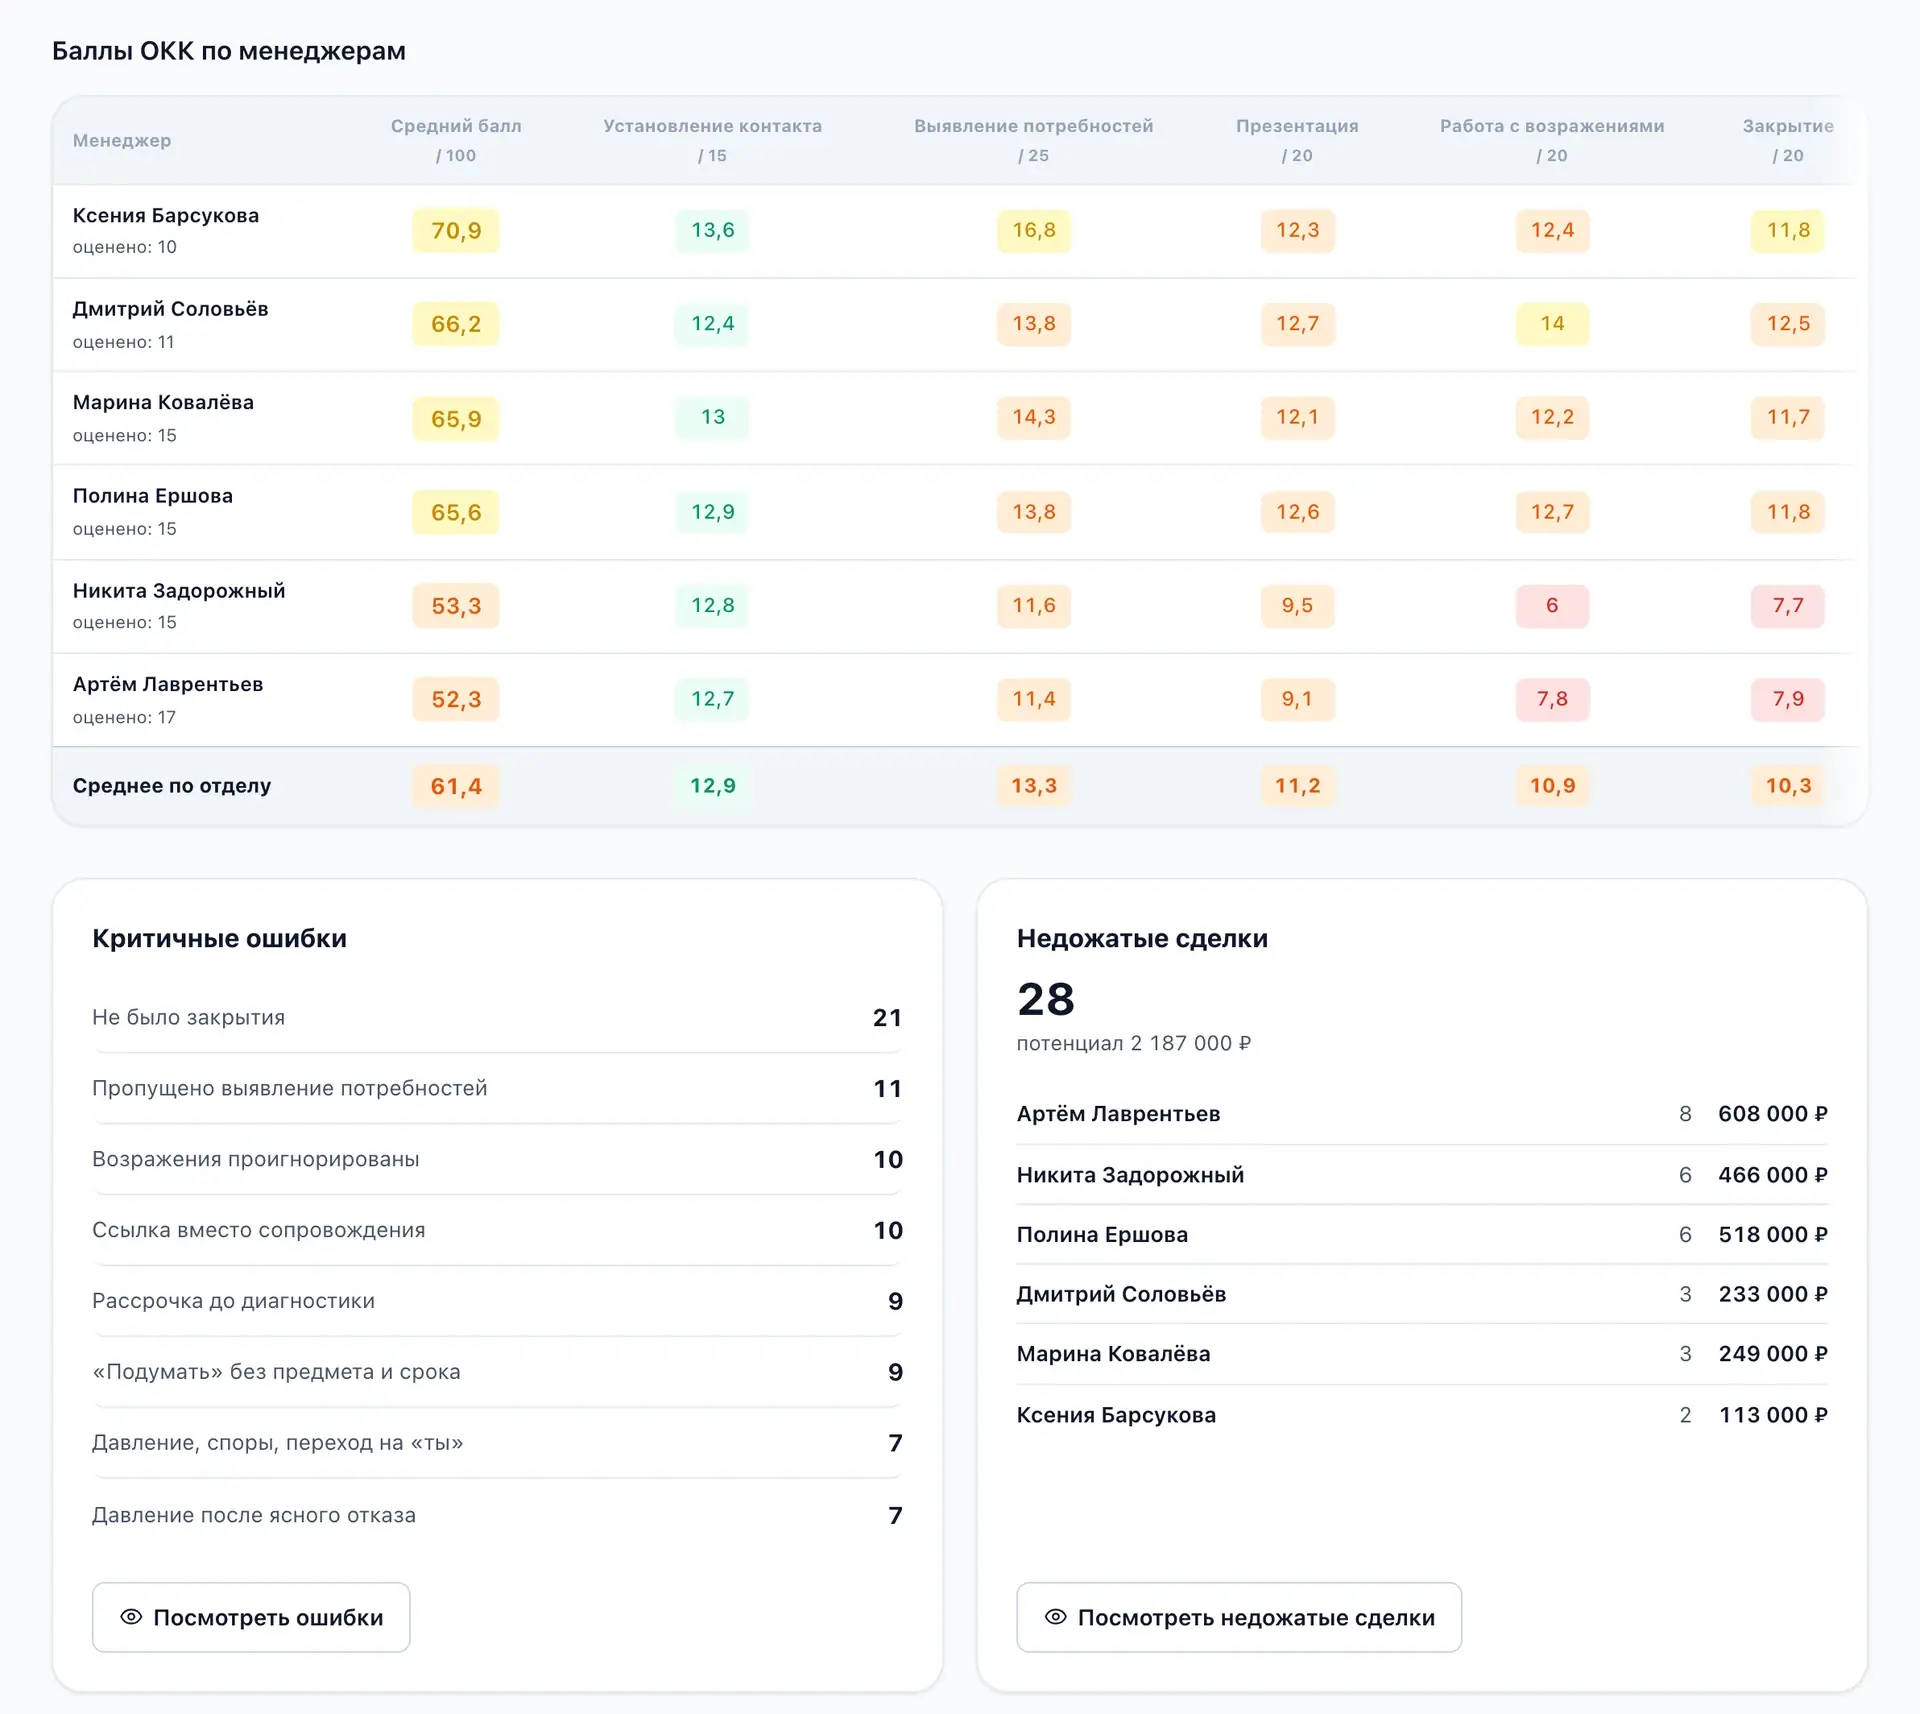Image resolution: width=1920 pixels, height=1714 pixels.
Task: Click the Баллы ОКК по менеджерам heading
Action: [x=229, y=51]
